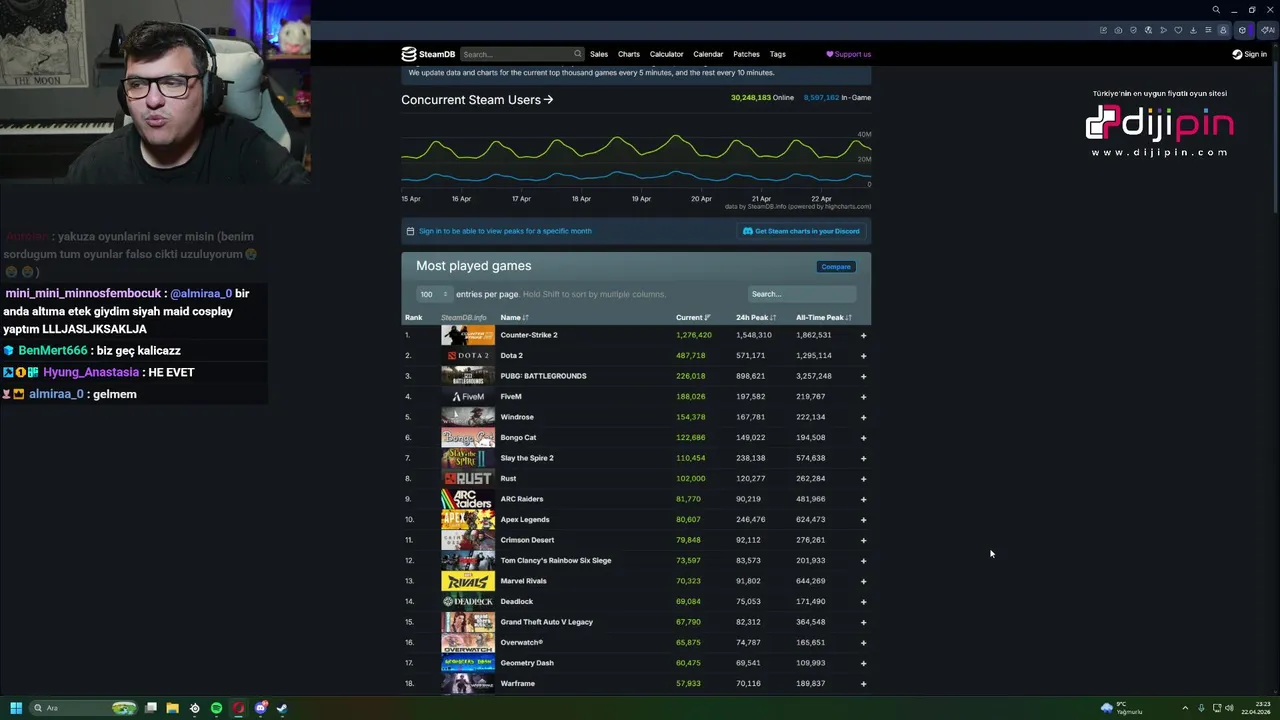Open Charts menu in SteamDB navbar
The height and width of the screenshot is (720, 1280).
click(x=629, y=54)
